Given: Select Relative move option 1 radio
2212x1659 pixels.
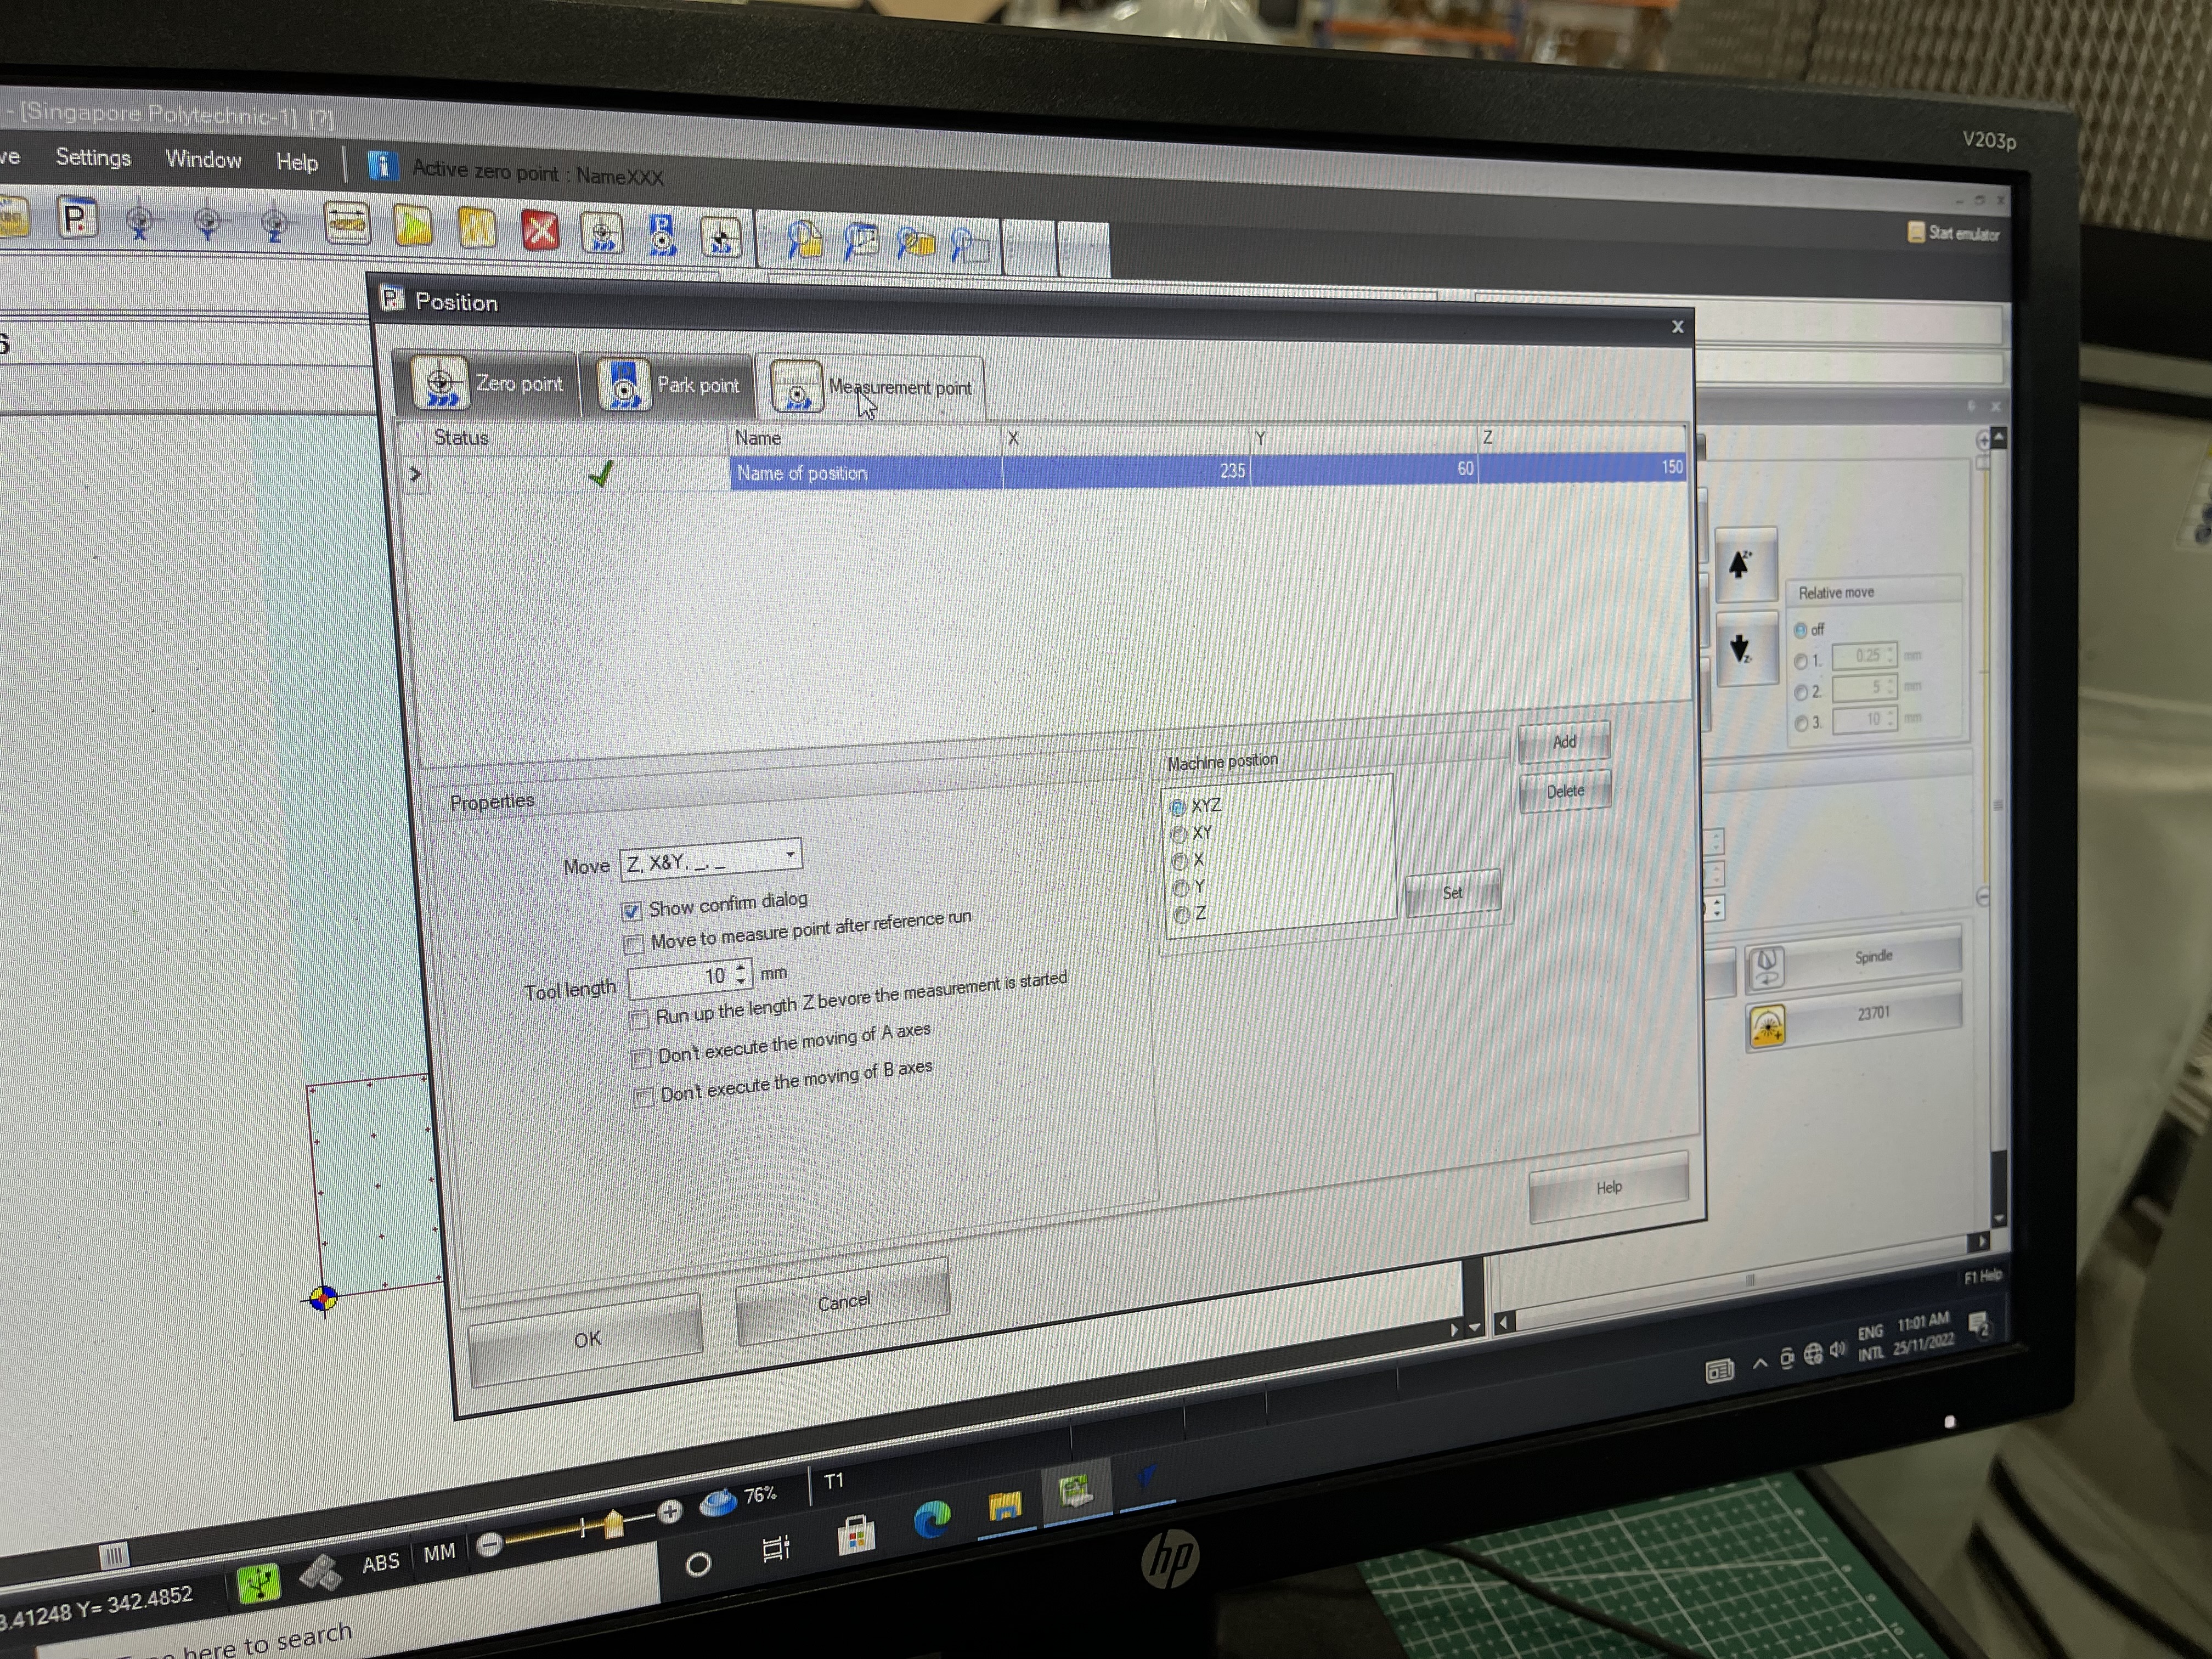Looking at the screenshot, I should pyautogui.click(x=1801, y=661).
